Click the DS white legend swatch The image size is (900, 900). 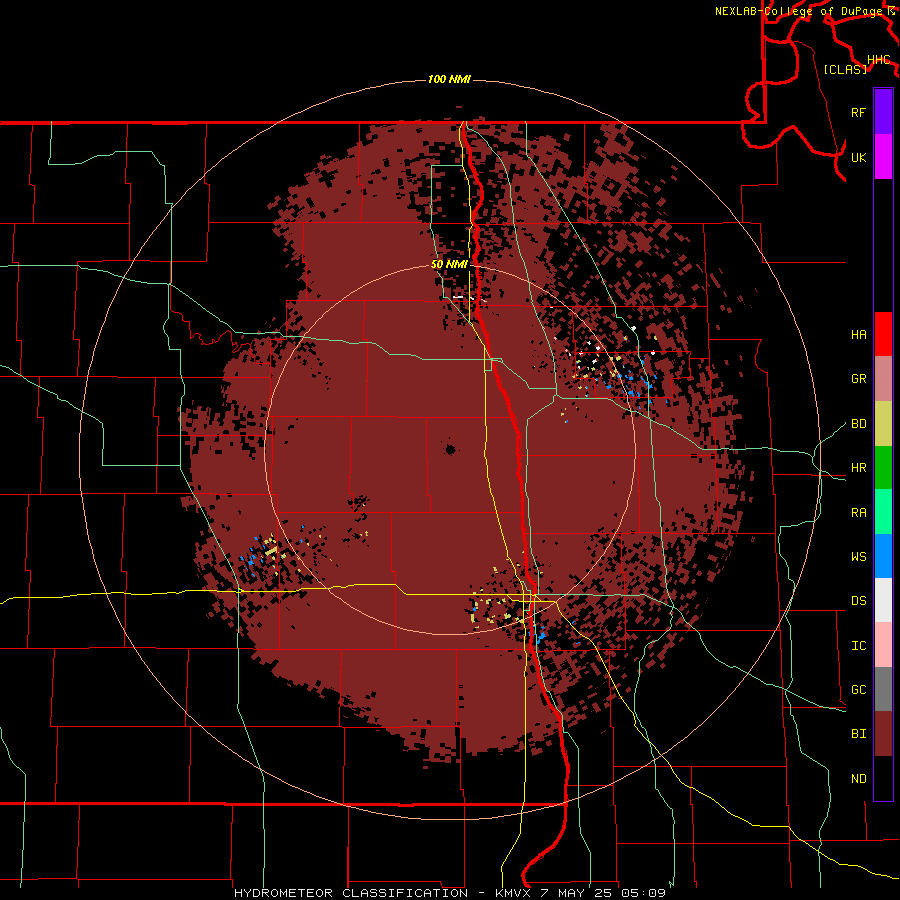(x=883, y=600)
